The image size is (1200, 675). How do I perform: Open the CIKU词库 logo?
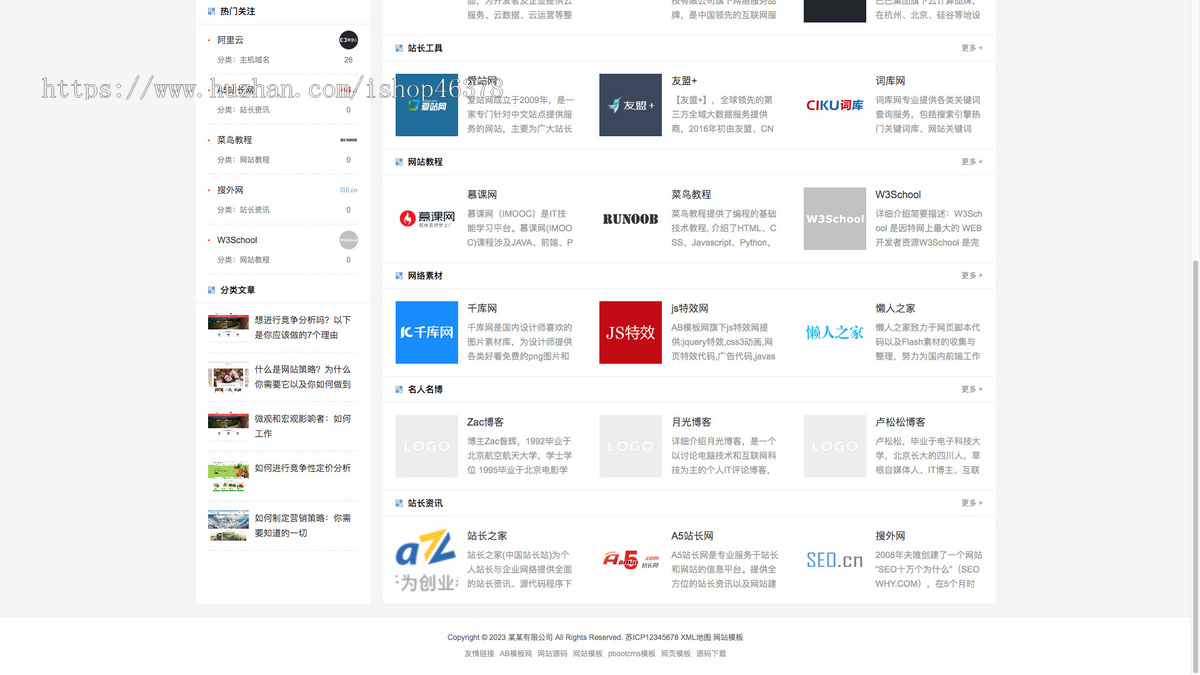coord(835,105)
